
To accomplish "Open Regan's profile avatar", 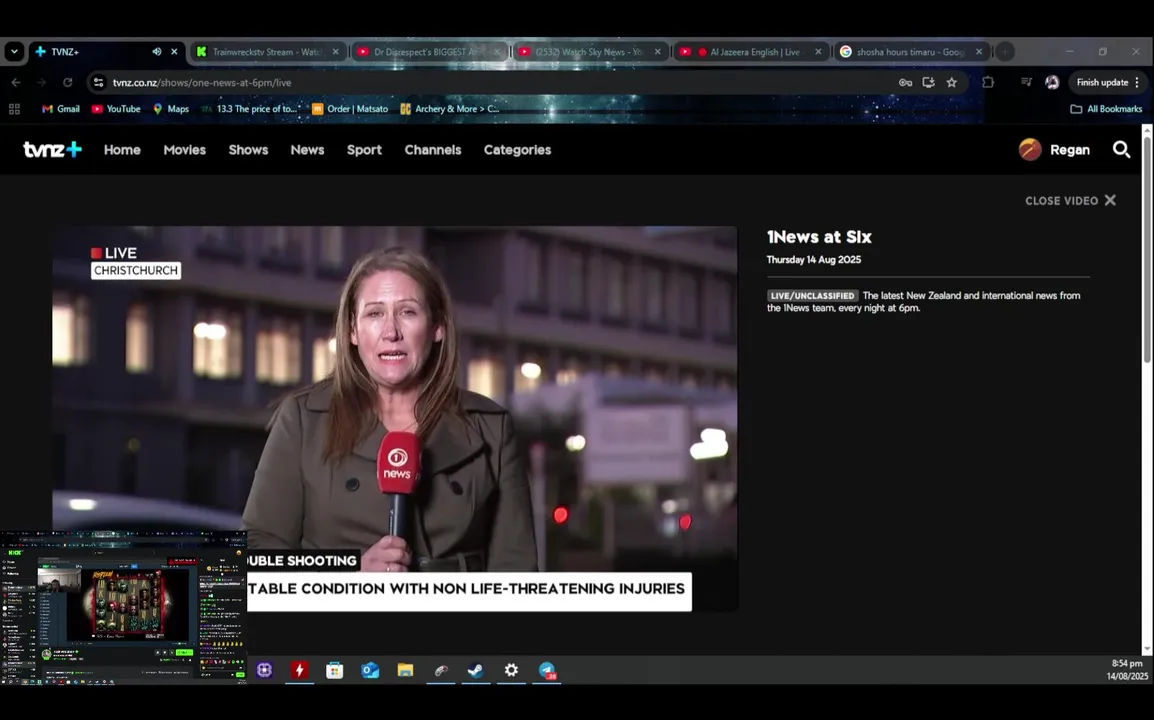I will [x=1030, y=149].
